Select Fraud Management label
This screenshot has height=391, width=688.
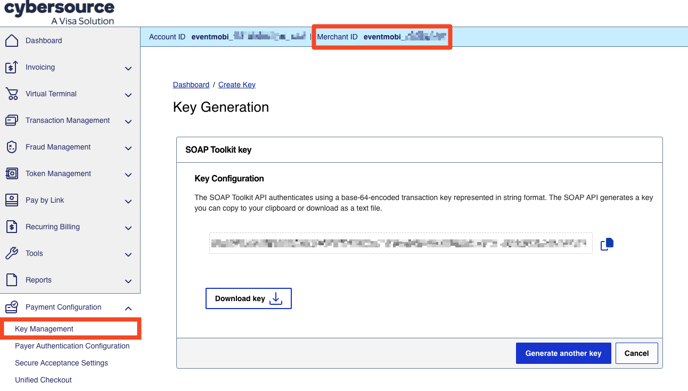click(x=58, y=147)
